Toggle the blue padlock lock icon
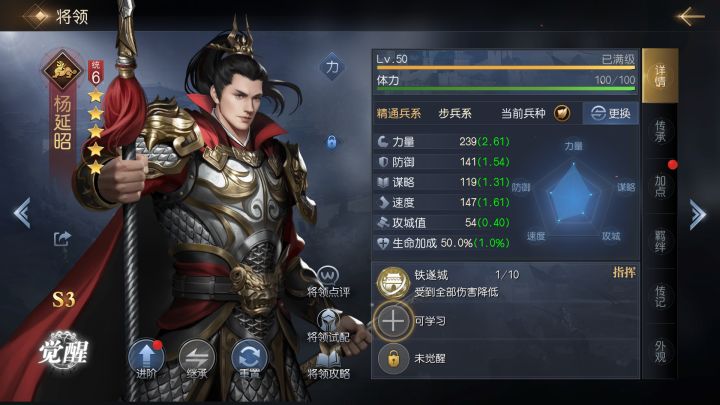 point(332,142)
